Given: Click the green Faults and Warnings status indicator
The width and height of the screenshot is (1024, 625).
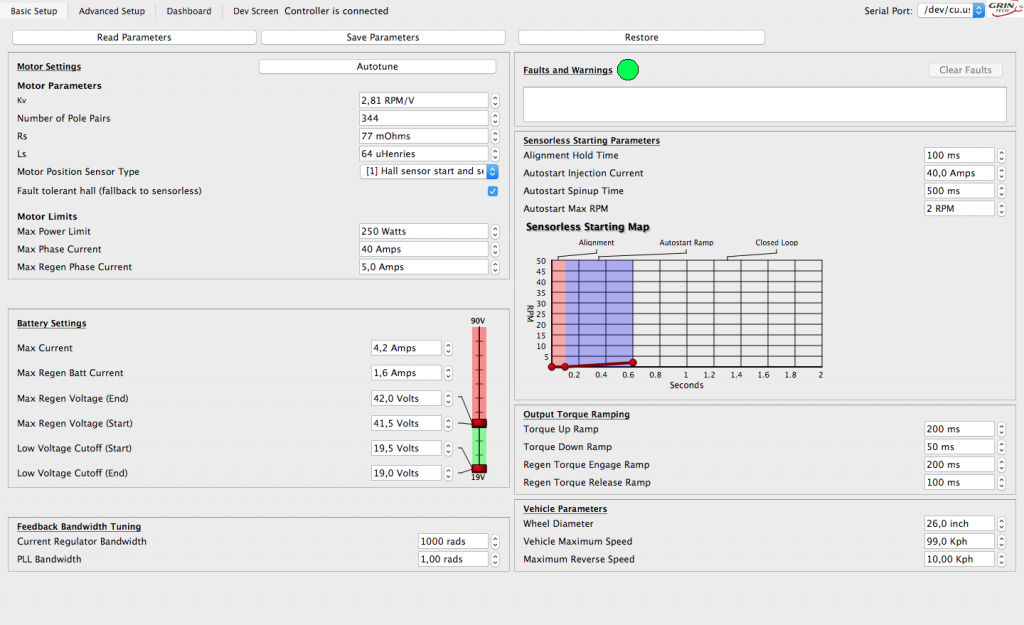Looking at the screenshot, I should point(628,70).
